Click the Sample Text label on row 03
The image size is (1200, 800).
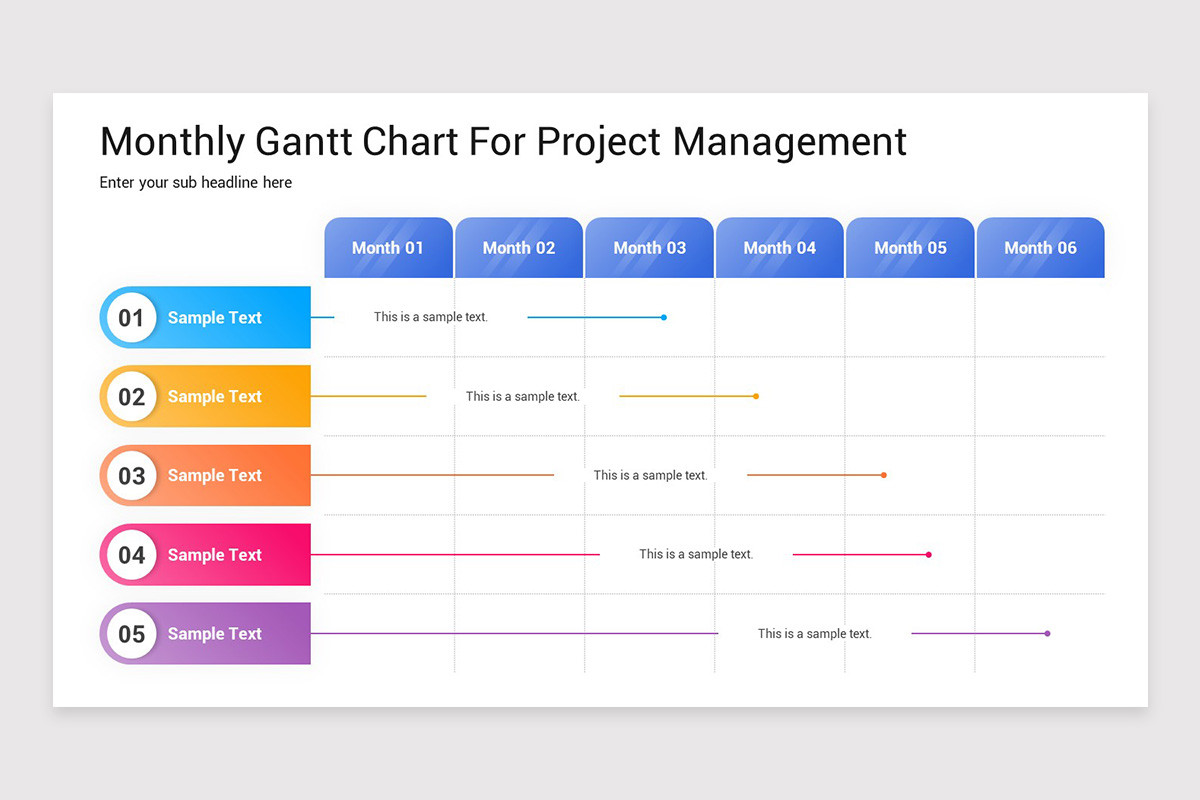pos(215,475)
